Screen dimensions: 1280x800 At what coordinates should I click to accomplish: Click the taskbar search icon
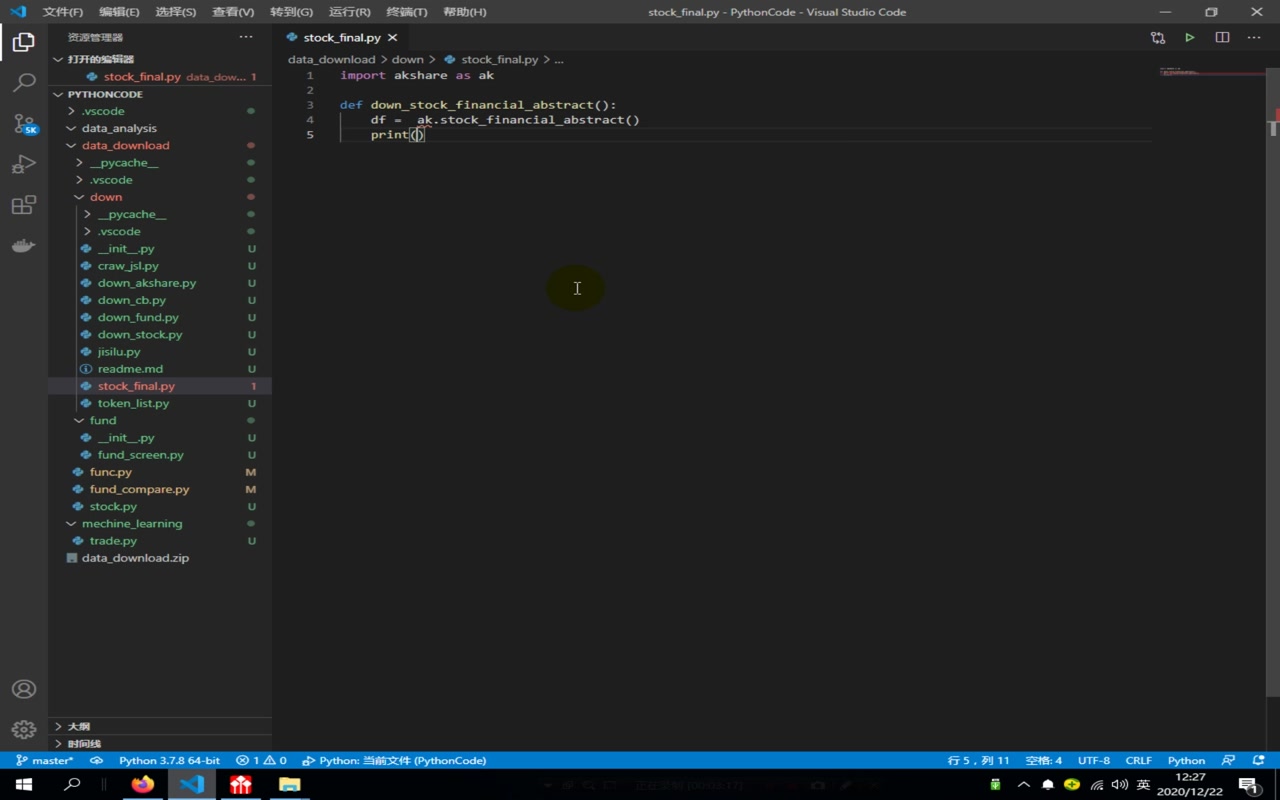pos(72,784)
